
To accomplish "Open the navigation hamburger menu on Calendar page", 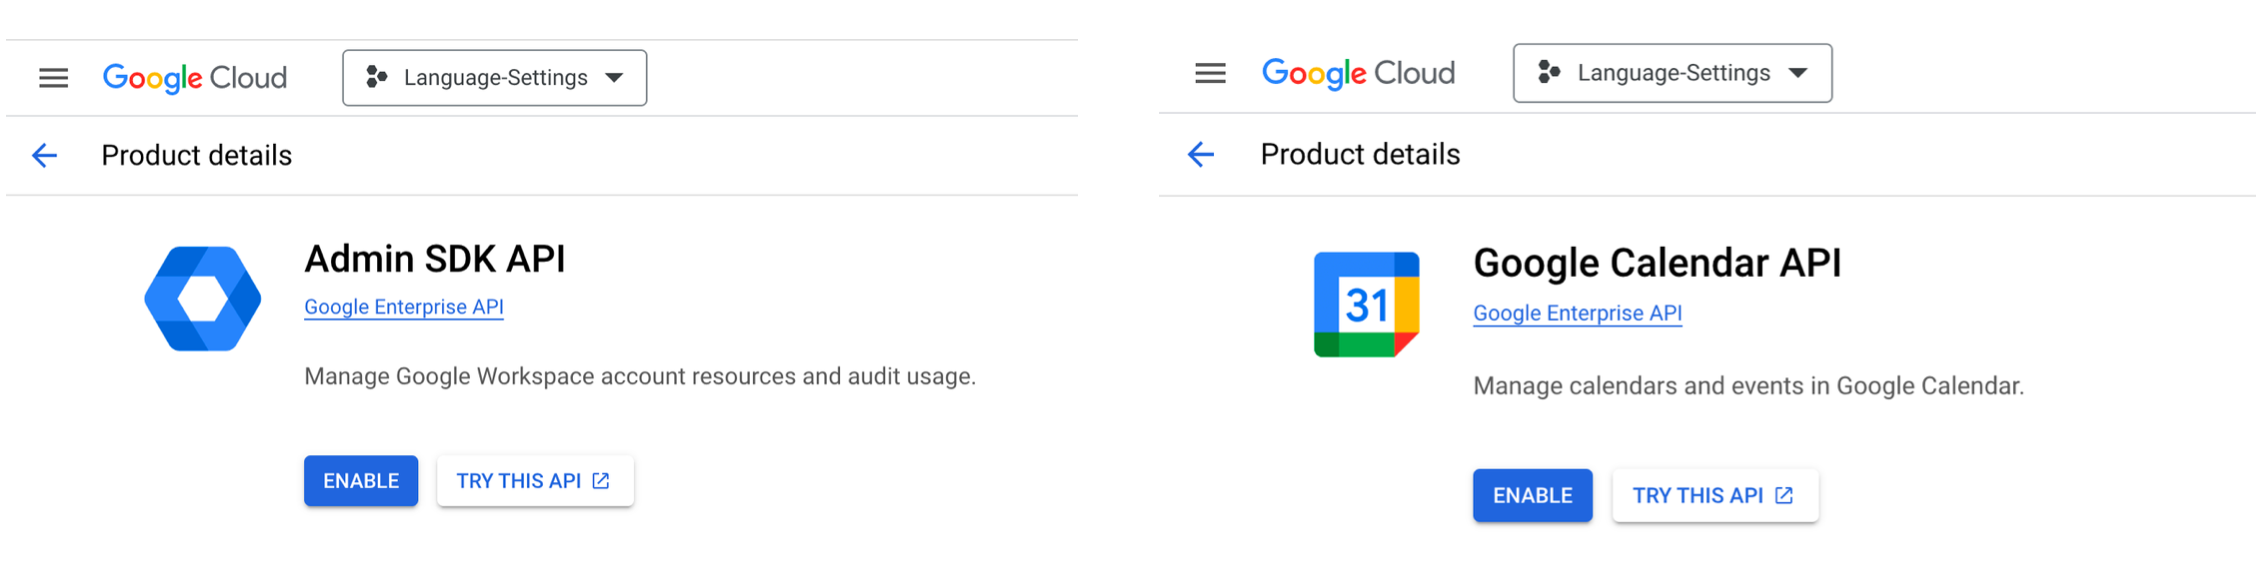I will click(x=1209, y=73).
